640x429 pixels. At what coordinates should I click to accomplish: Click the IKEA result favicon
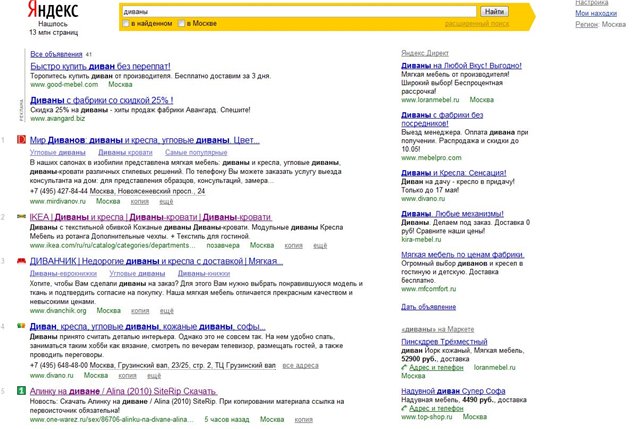[21, 216]
